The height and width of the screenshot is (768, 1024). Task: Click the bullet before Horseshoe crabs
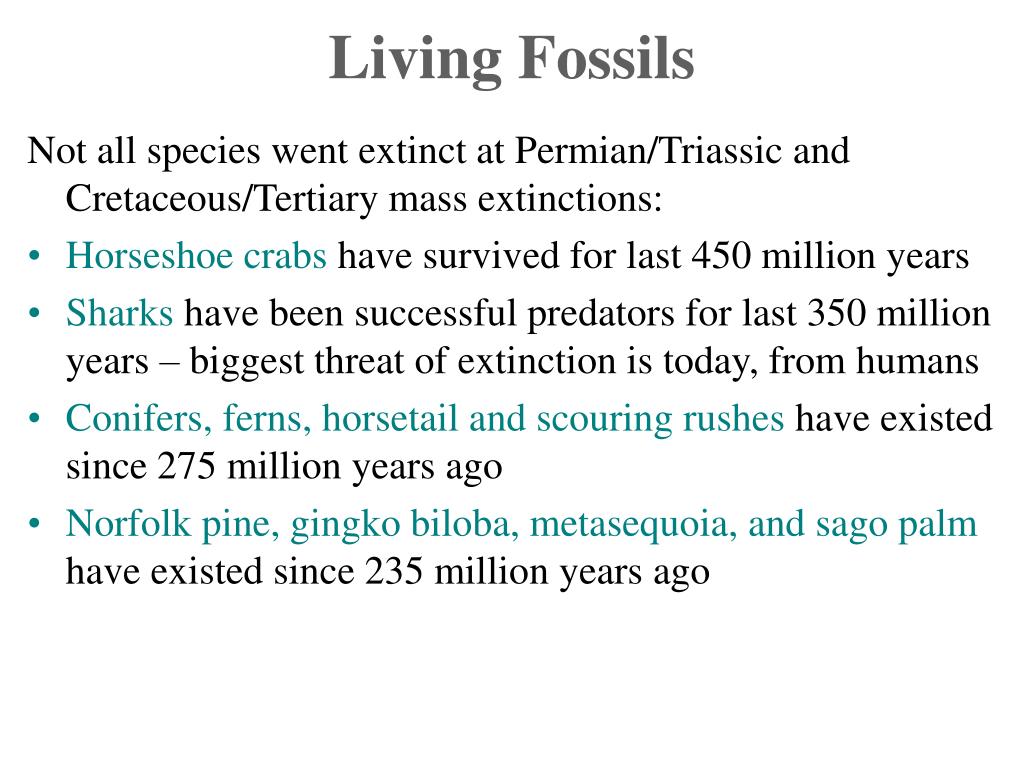[x=34, y=256]
